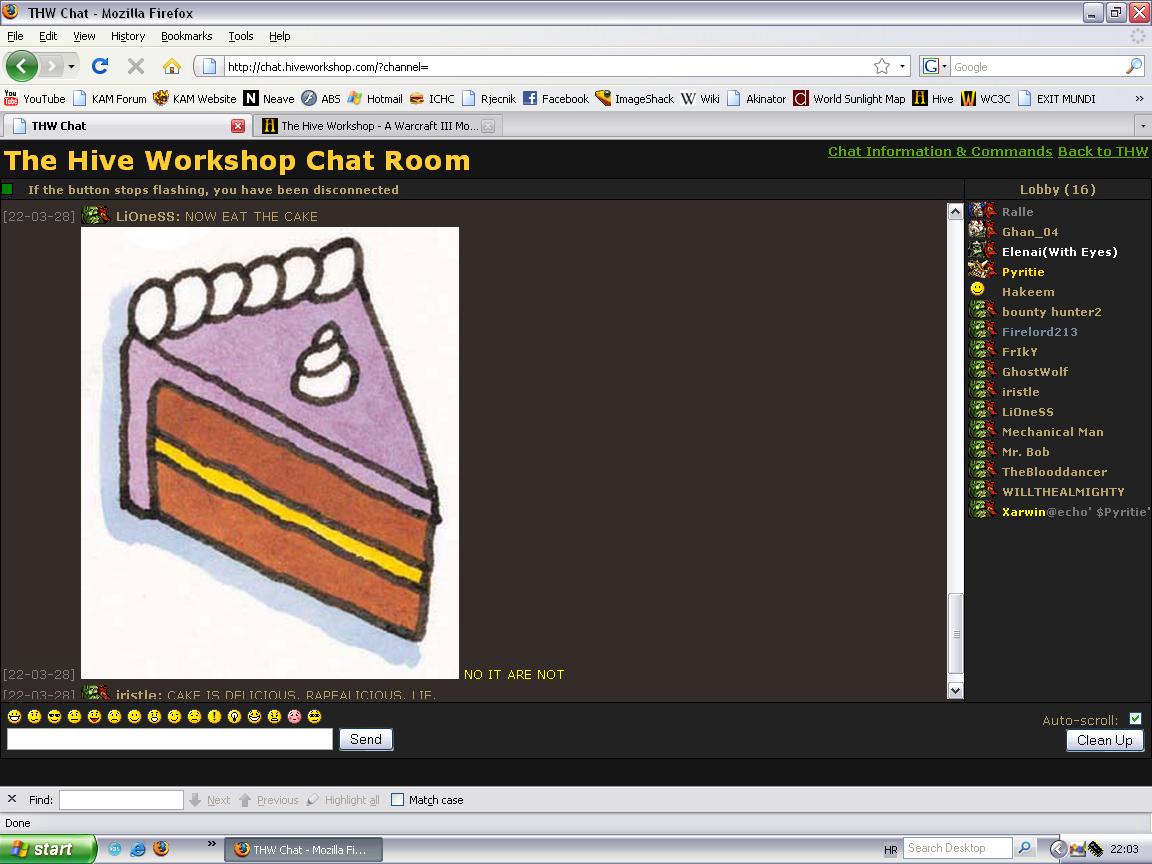Image resolution: width=1152 pixels, height=864 pixels.
Task: Insert the exclamation mark smiley emoticon
Action: (214, 716)
